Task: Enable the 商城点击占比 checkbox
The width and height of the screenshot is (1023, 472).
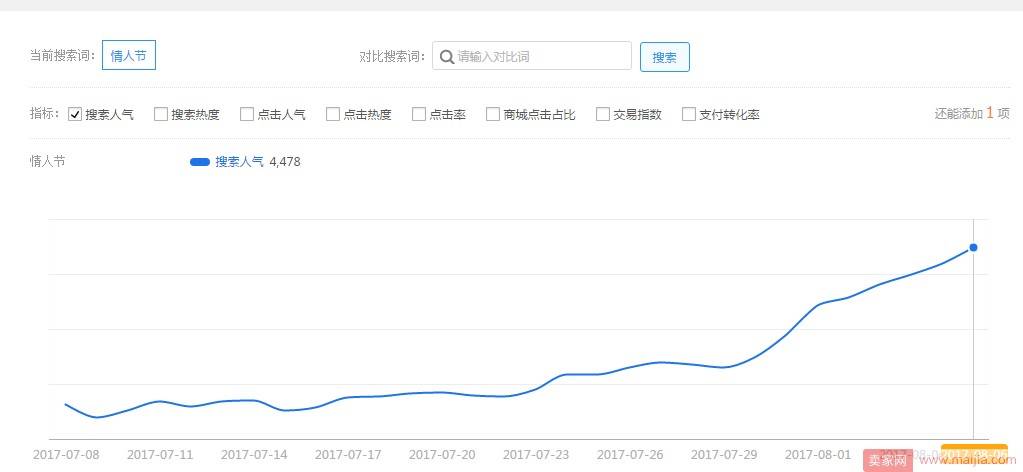Action: click(x=493, y=114)
